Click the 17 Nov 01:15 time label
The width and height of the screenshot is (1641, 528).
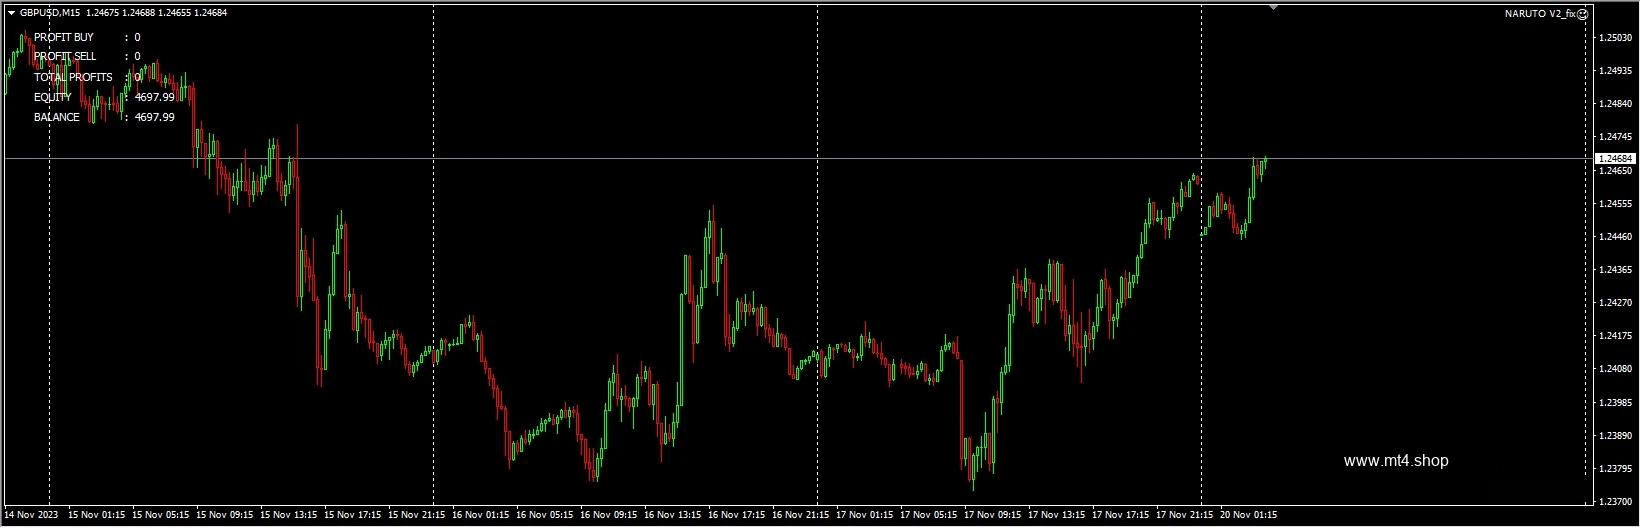point(864,516)
